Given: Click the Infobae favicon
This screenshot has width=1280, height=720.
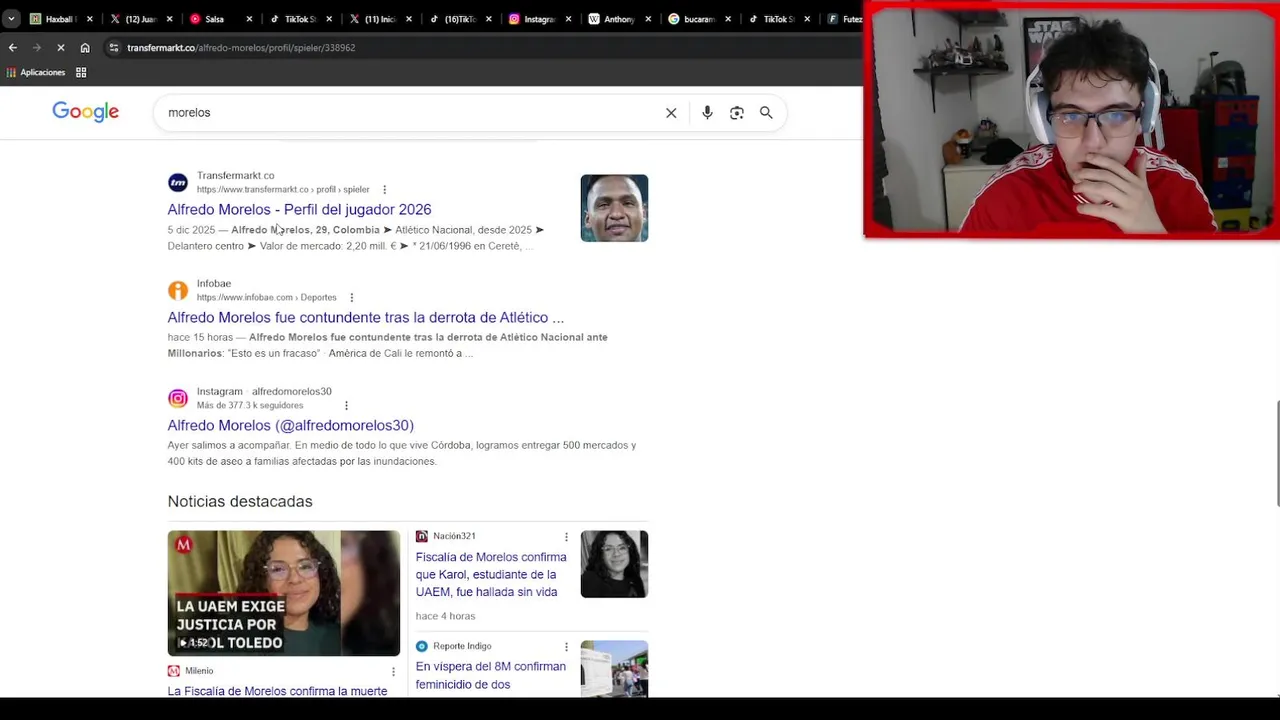Looking at the screenshot, I should [x=178, y=290].
